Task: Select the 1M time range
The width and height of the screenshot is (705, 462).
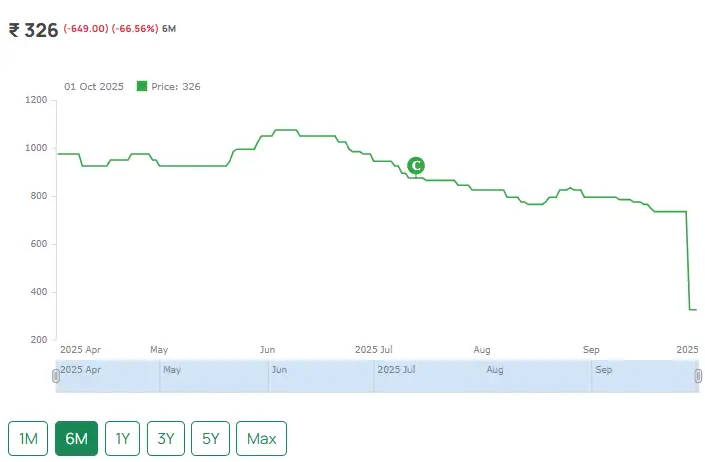Action: [28, 438]
